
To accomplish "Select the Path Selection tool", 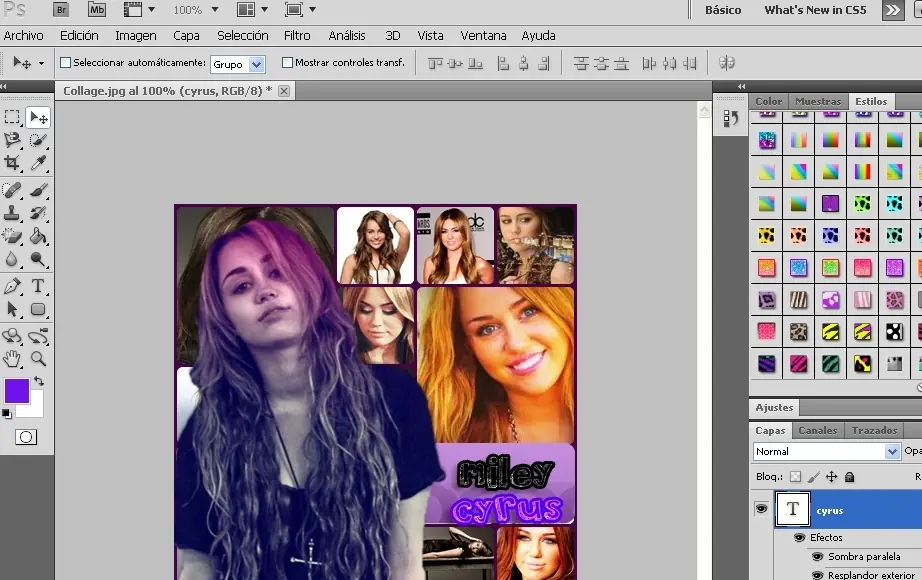I will [x=12, y=309].
